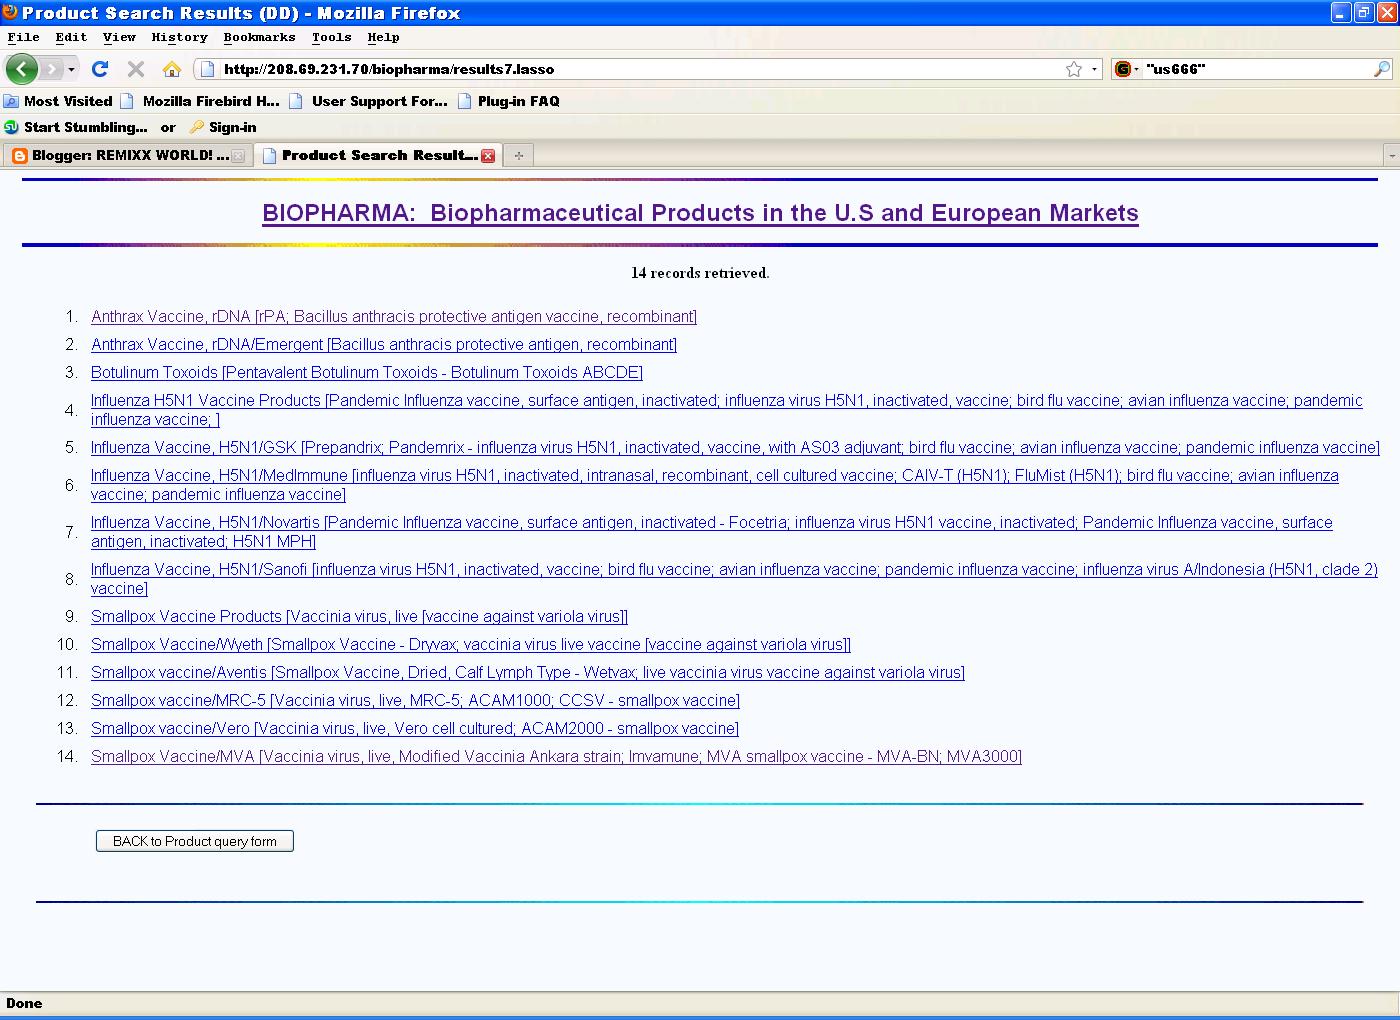Go to the Home page icon
Screen dimensions: 1400x1020
(172, 69)
